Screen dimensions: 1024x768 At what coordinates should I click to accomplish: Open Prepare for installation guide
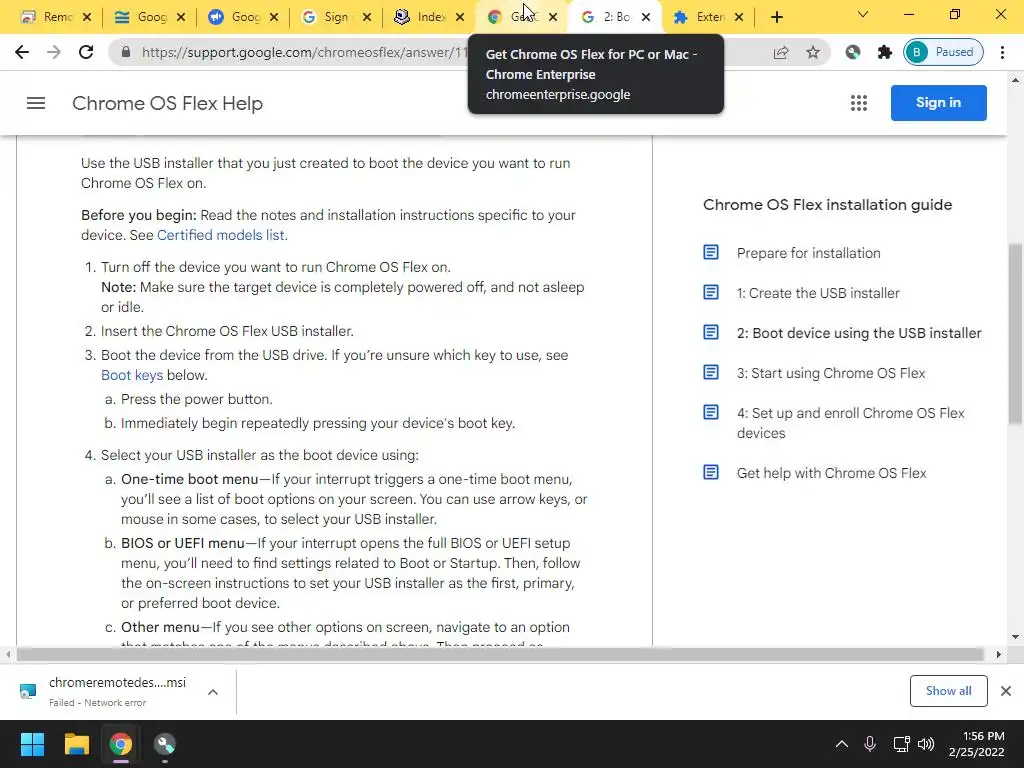click(x=808, y=253)
